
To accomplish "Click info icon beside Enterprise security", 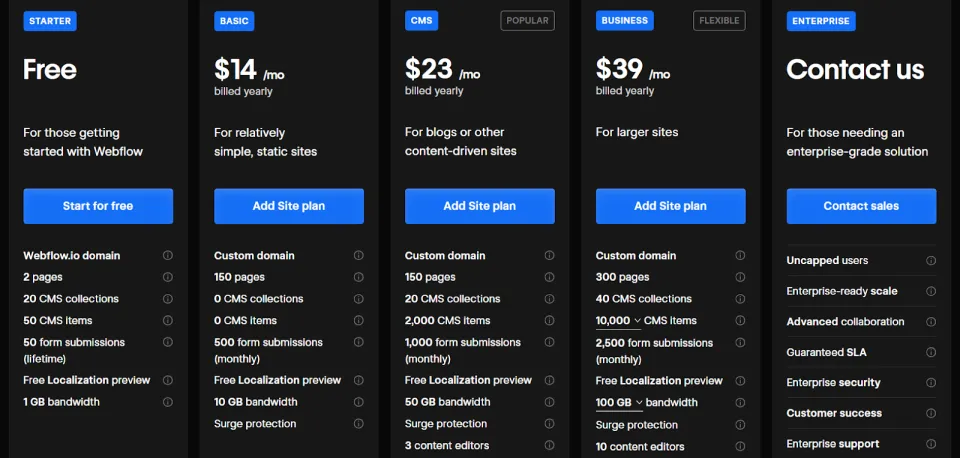I will 931,383.
